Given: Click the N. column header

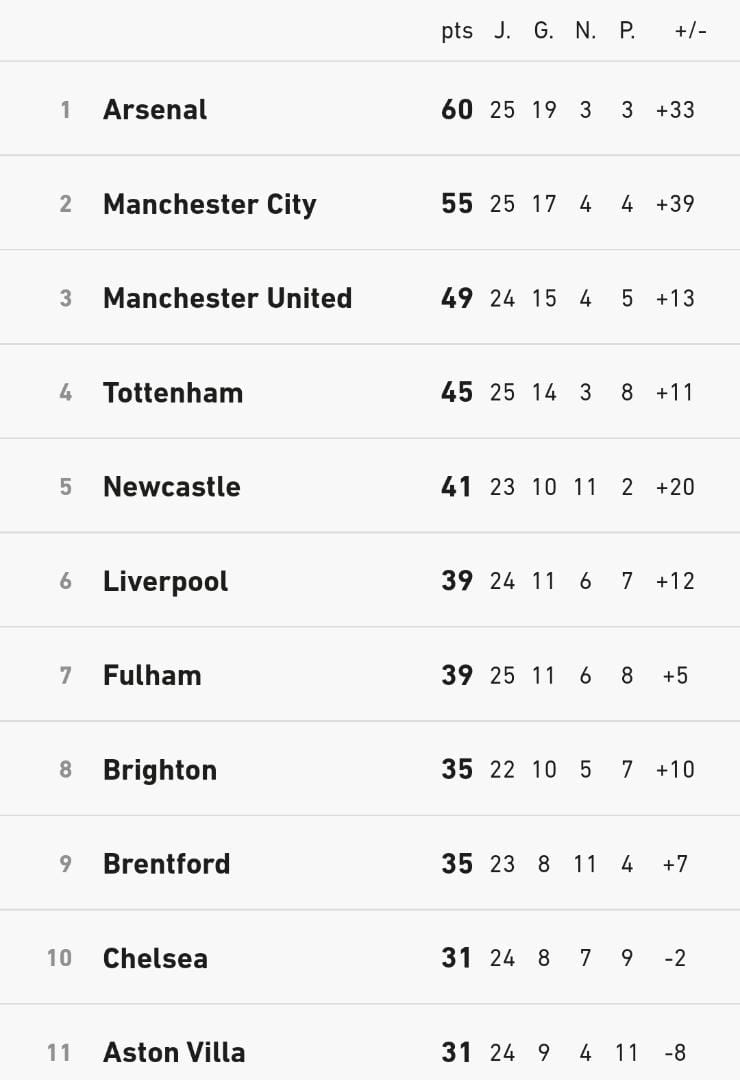Looking at the screenshot, I should 585,31.
